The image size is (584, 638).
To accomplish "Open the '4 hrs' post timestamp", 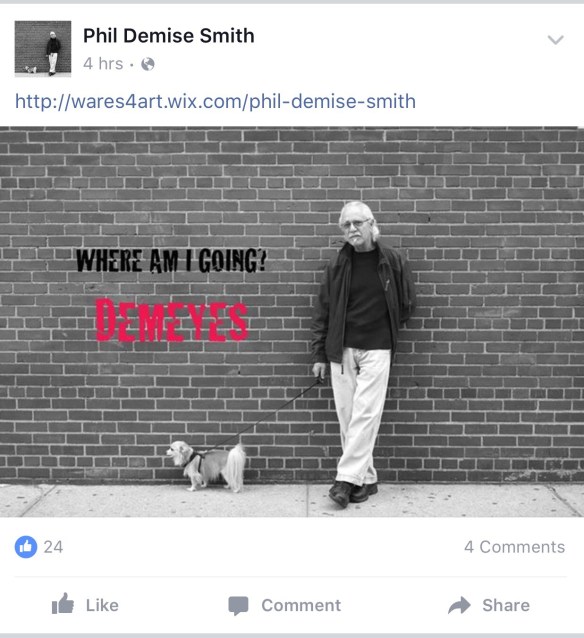I will (x=103, y=64).
